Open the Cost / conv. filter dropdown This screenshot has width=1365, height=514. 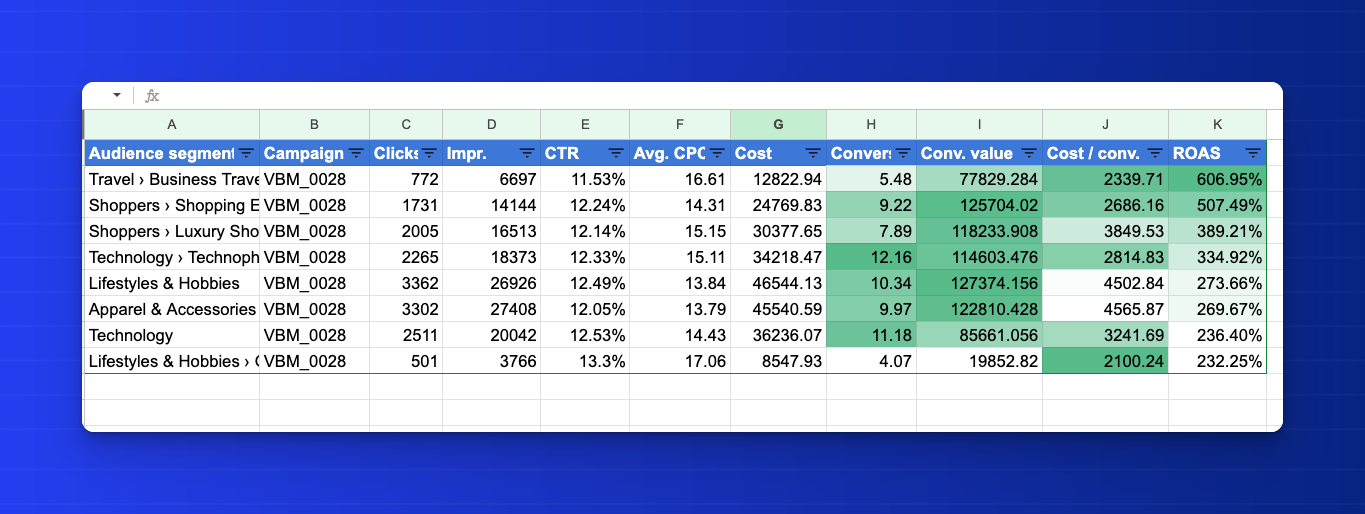[x=1154, y=154]
